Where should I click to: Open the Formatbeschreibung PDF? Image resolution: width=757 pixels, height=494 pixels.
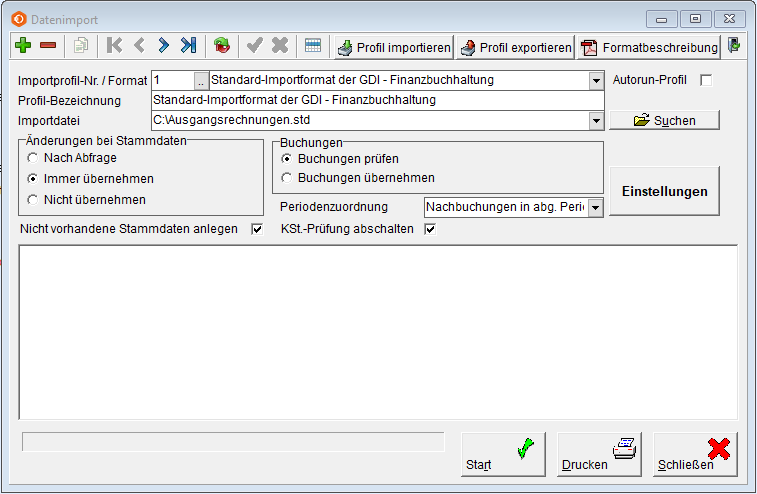(x=650, y=47)
